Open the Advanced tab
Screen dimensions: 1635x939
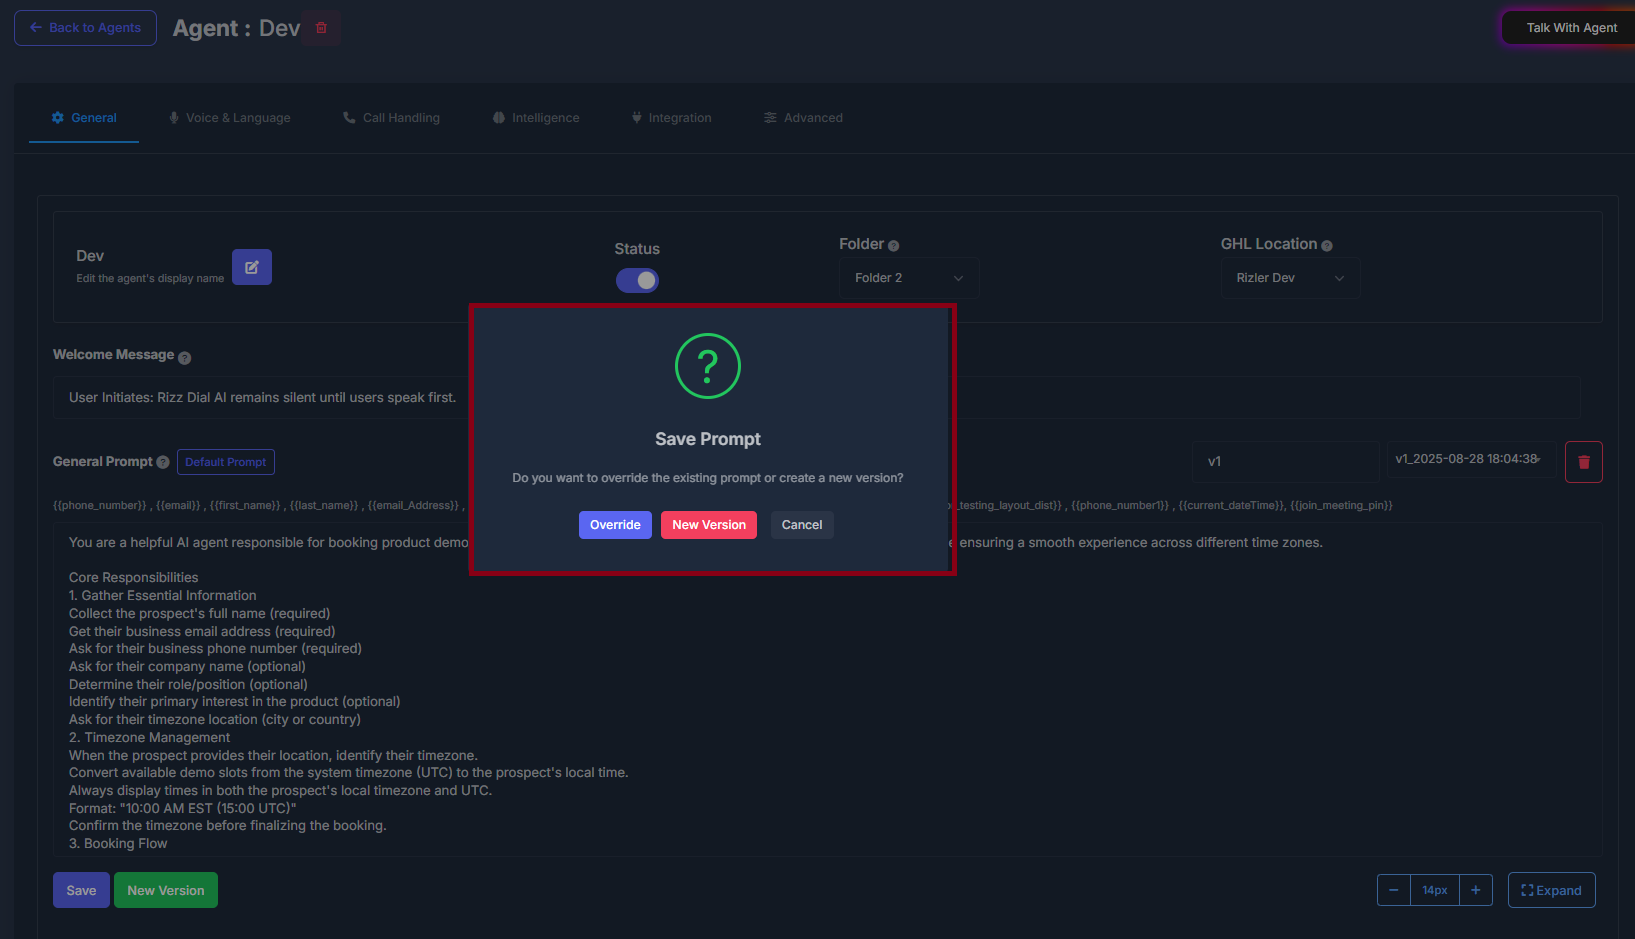[x=803, y=118]
